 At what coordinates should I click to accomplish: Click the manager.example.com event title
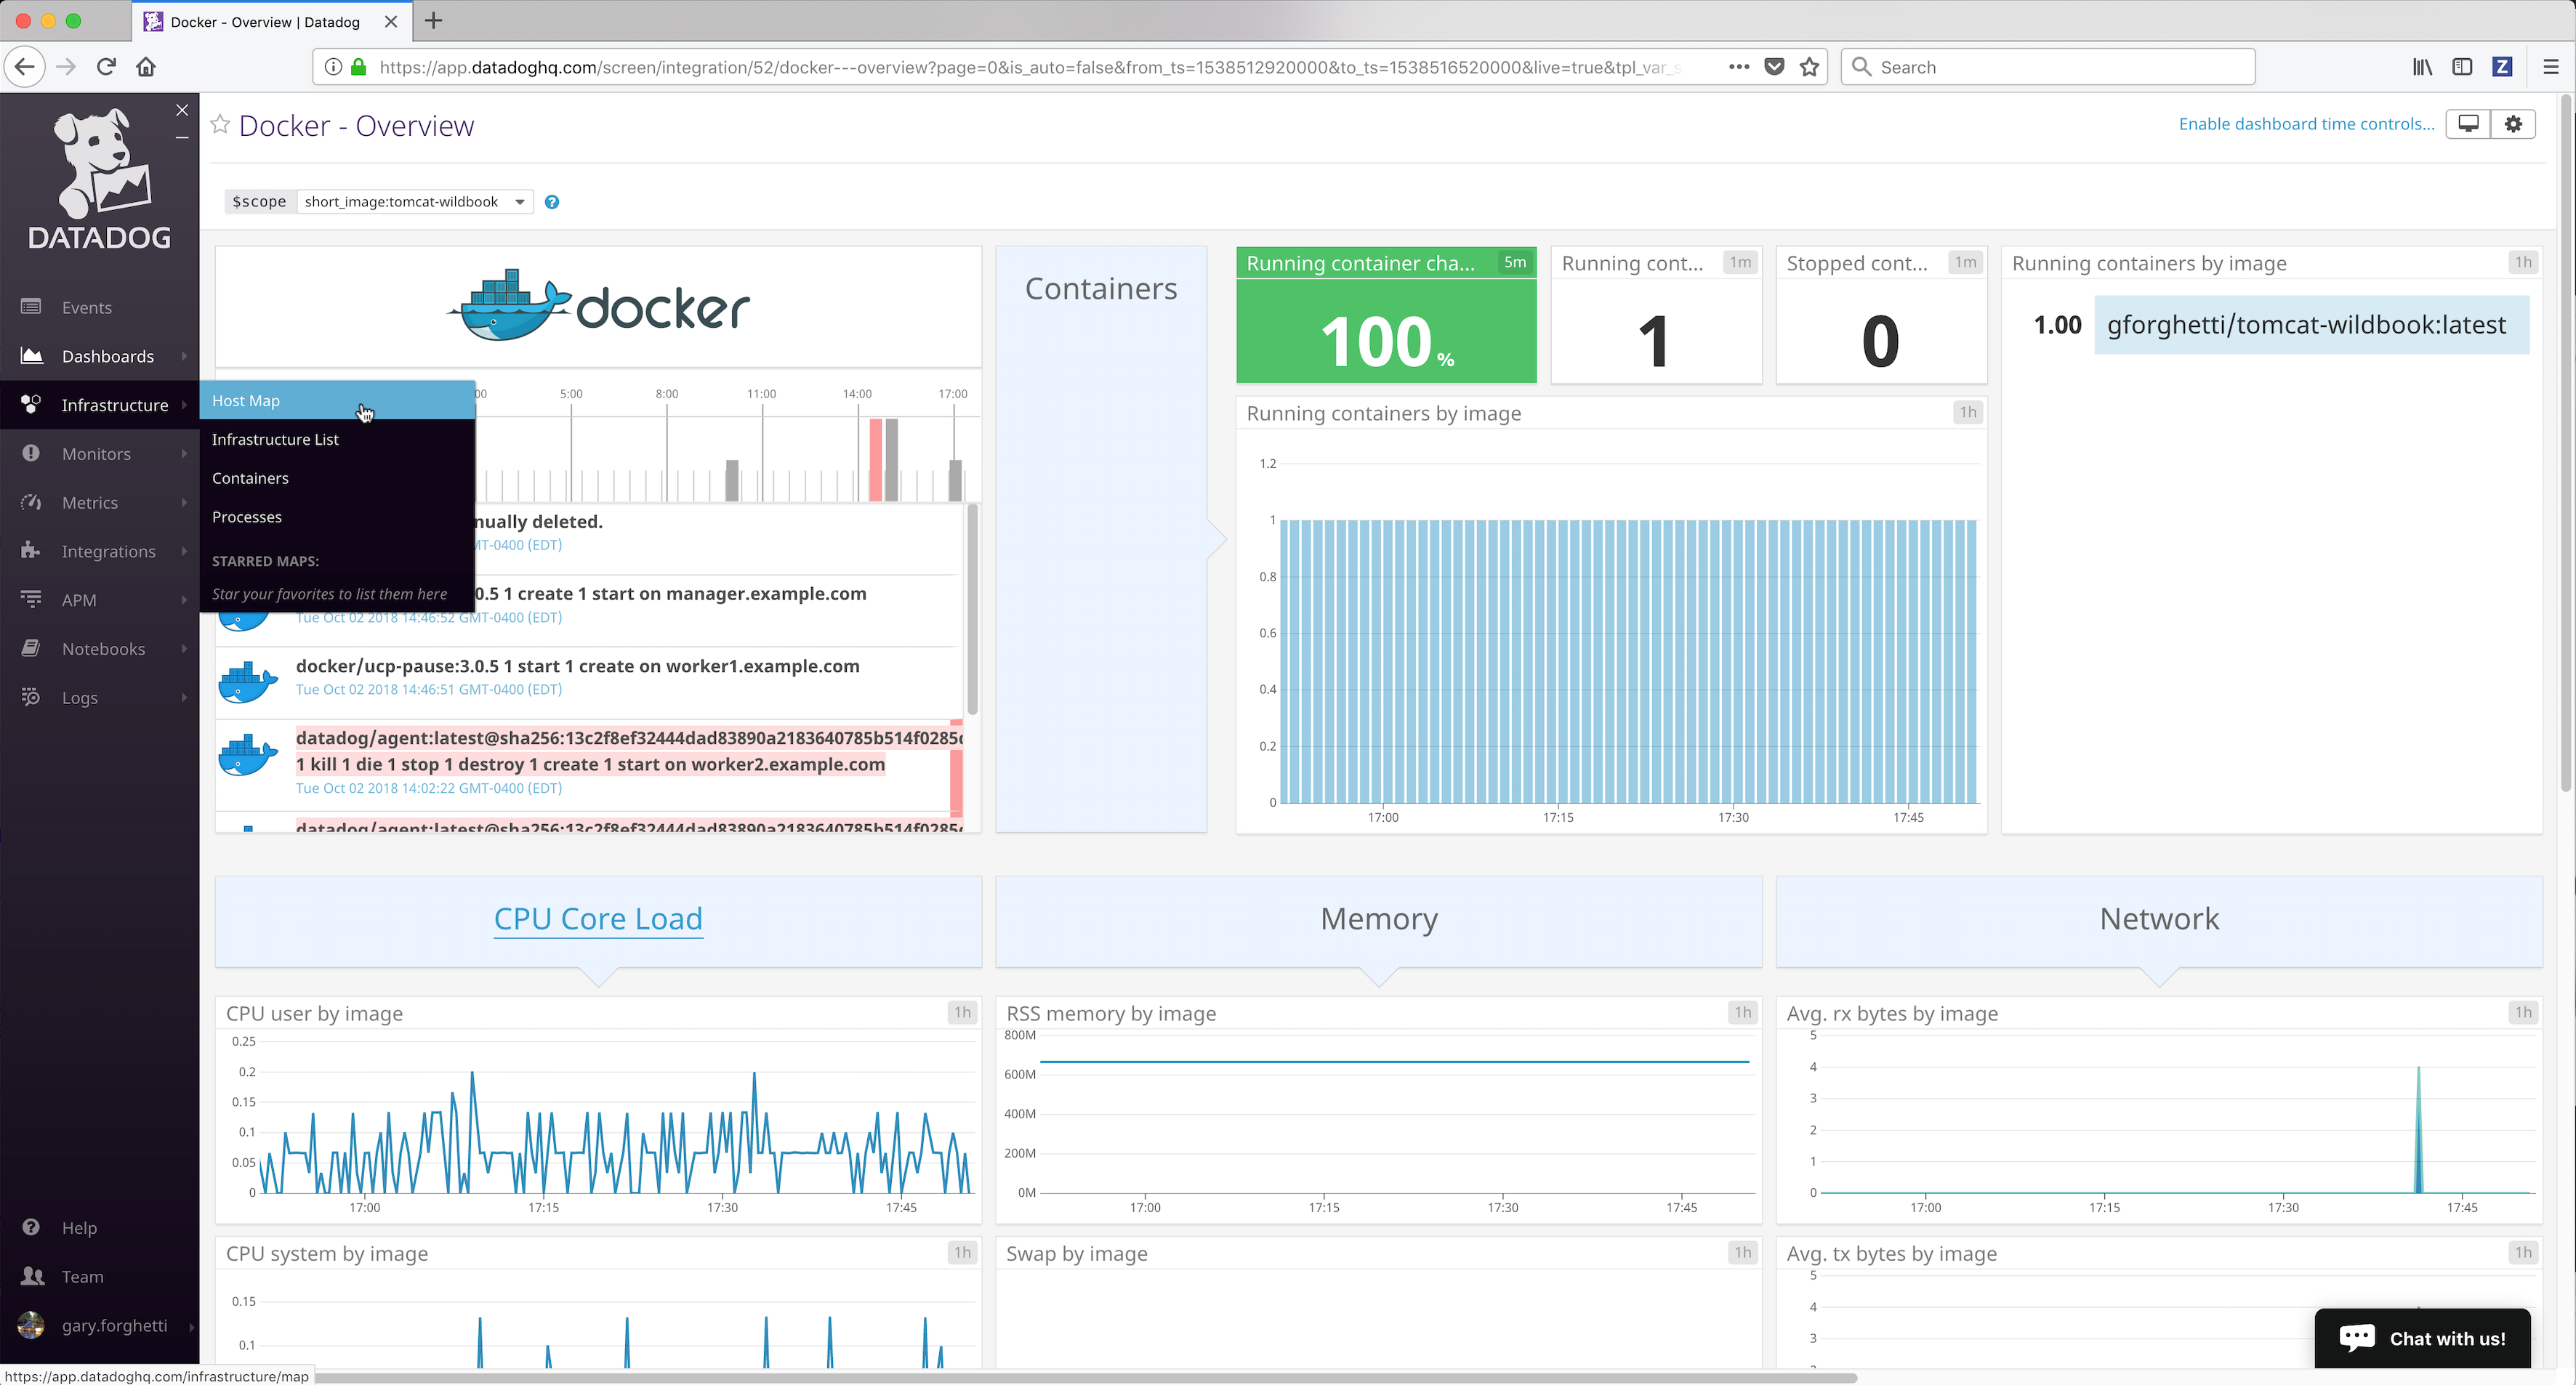670,593
